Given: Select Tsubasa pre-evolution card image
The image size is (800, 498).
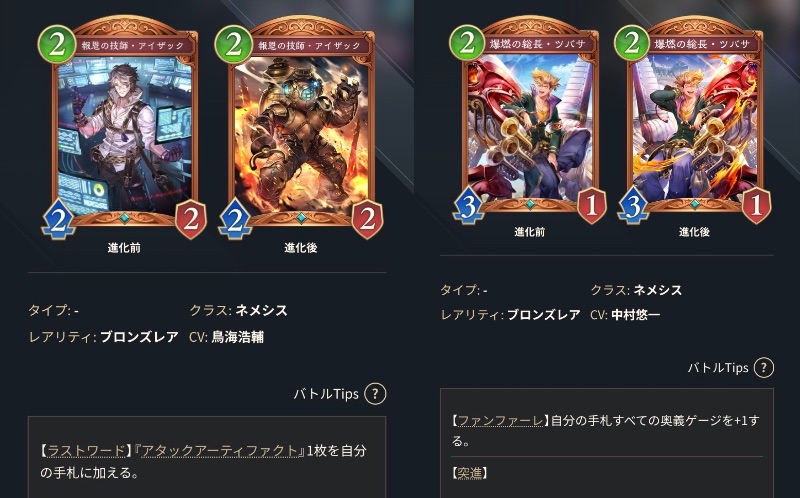Looking at the screenshot, I should tap(529, 120).
